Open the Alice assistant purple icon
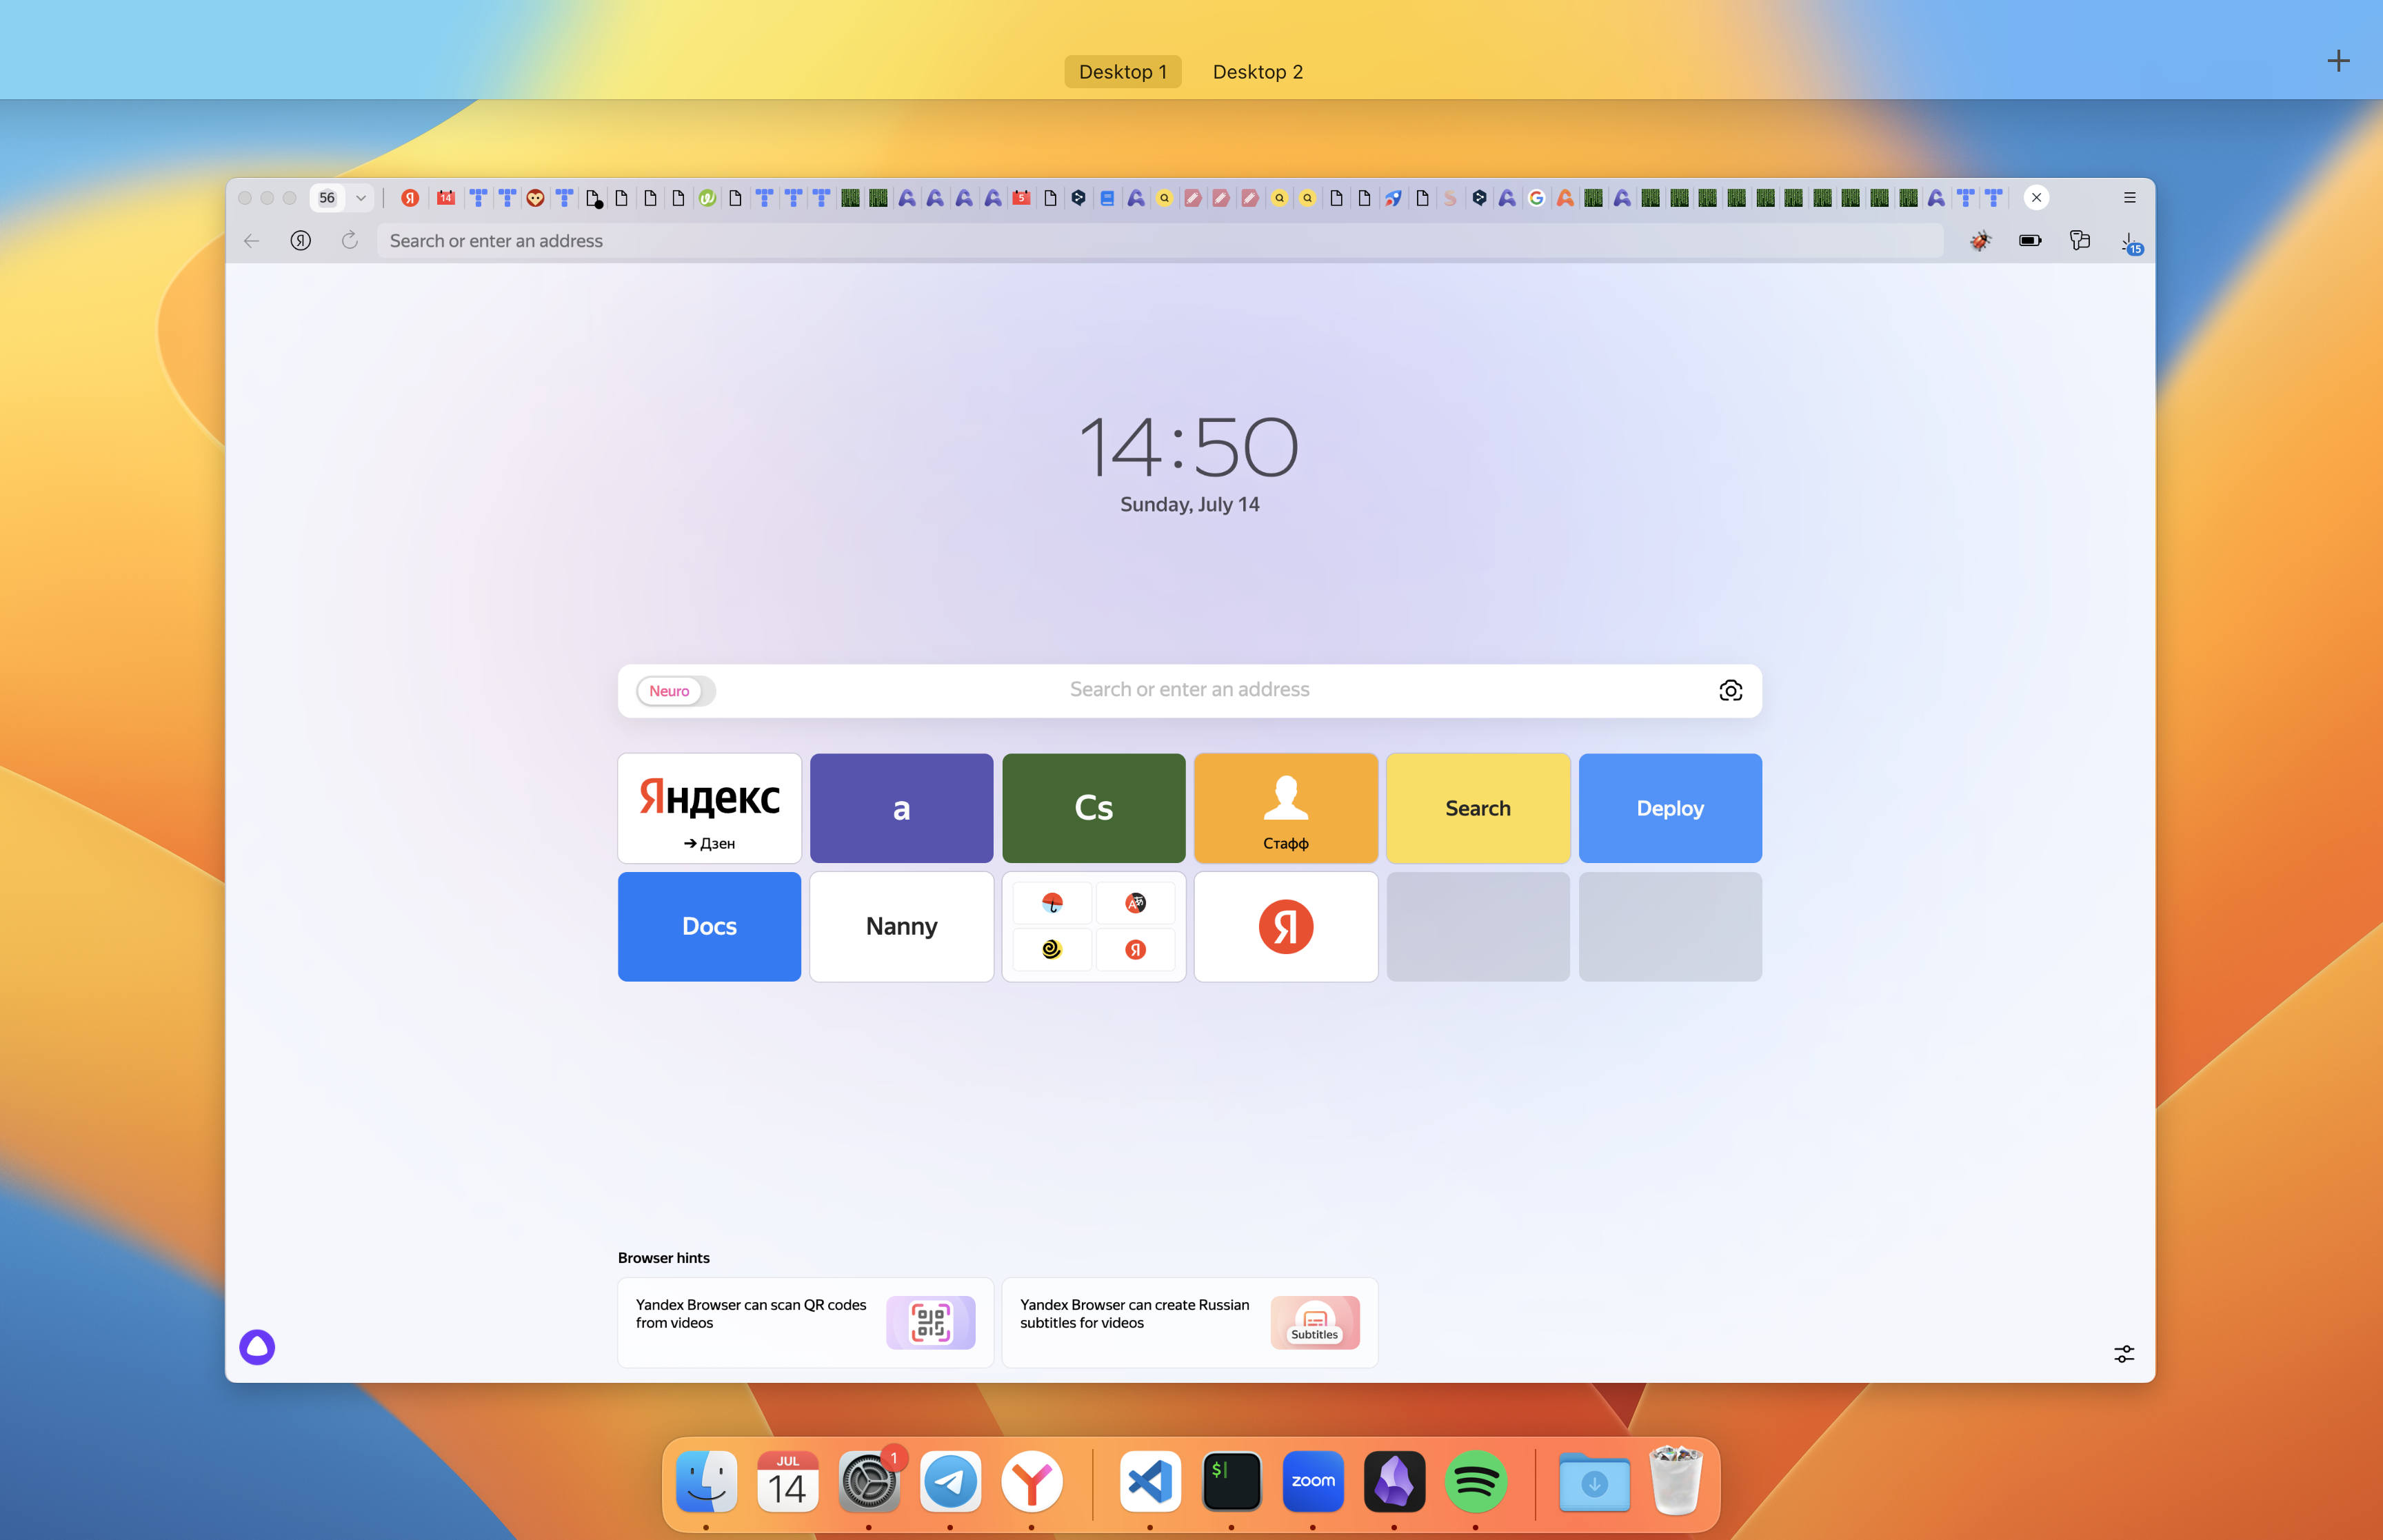The width and height of the screenshot is (2383, 1540). [257, 1347]
